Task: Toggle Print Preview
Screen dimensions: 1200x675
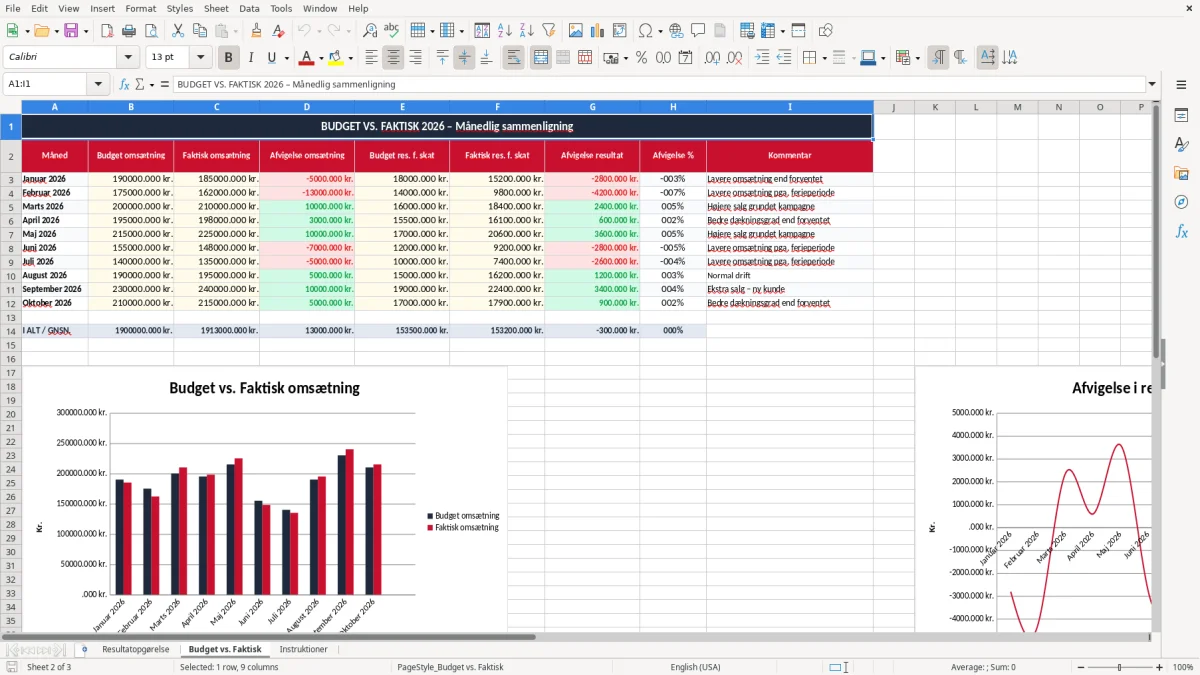Action: pyautogui.click(x=151, y=31)
